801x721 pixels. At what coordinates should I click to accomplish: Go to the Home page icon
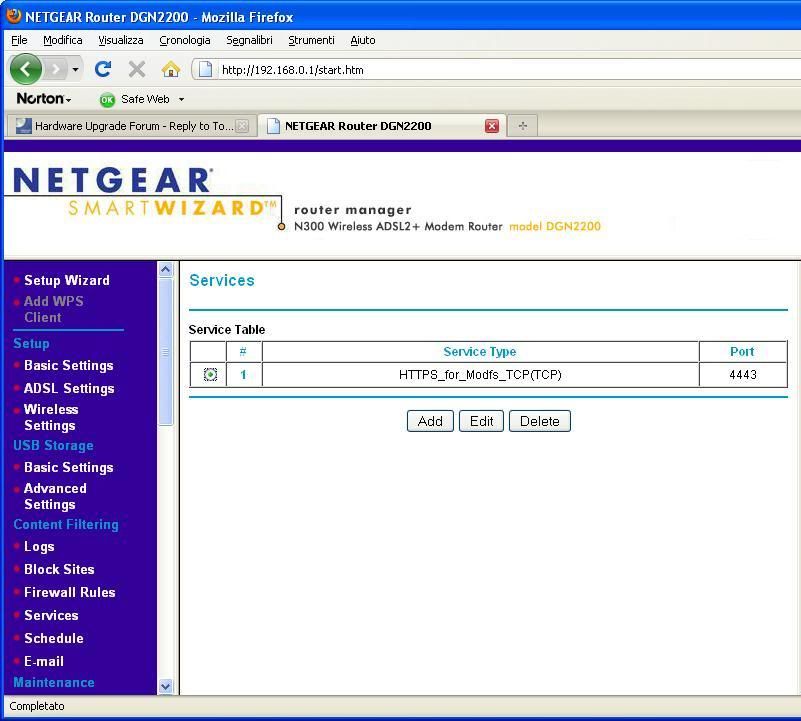tap(171, 69)
